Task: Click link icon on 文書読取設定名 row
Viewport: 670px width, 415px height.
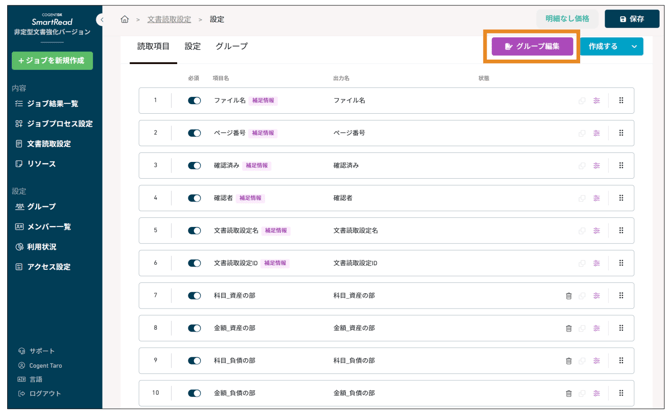Action: 582,231
